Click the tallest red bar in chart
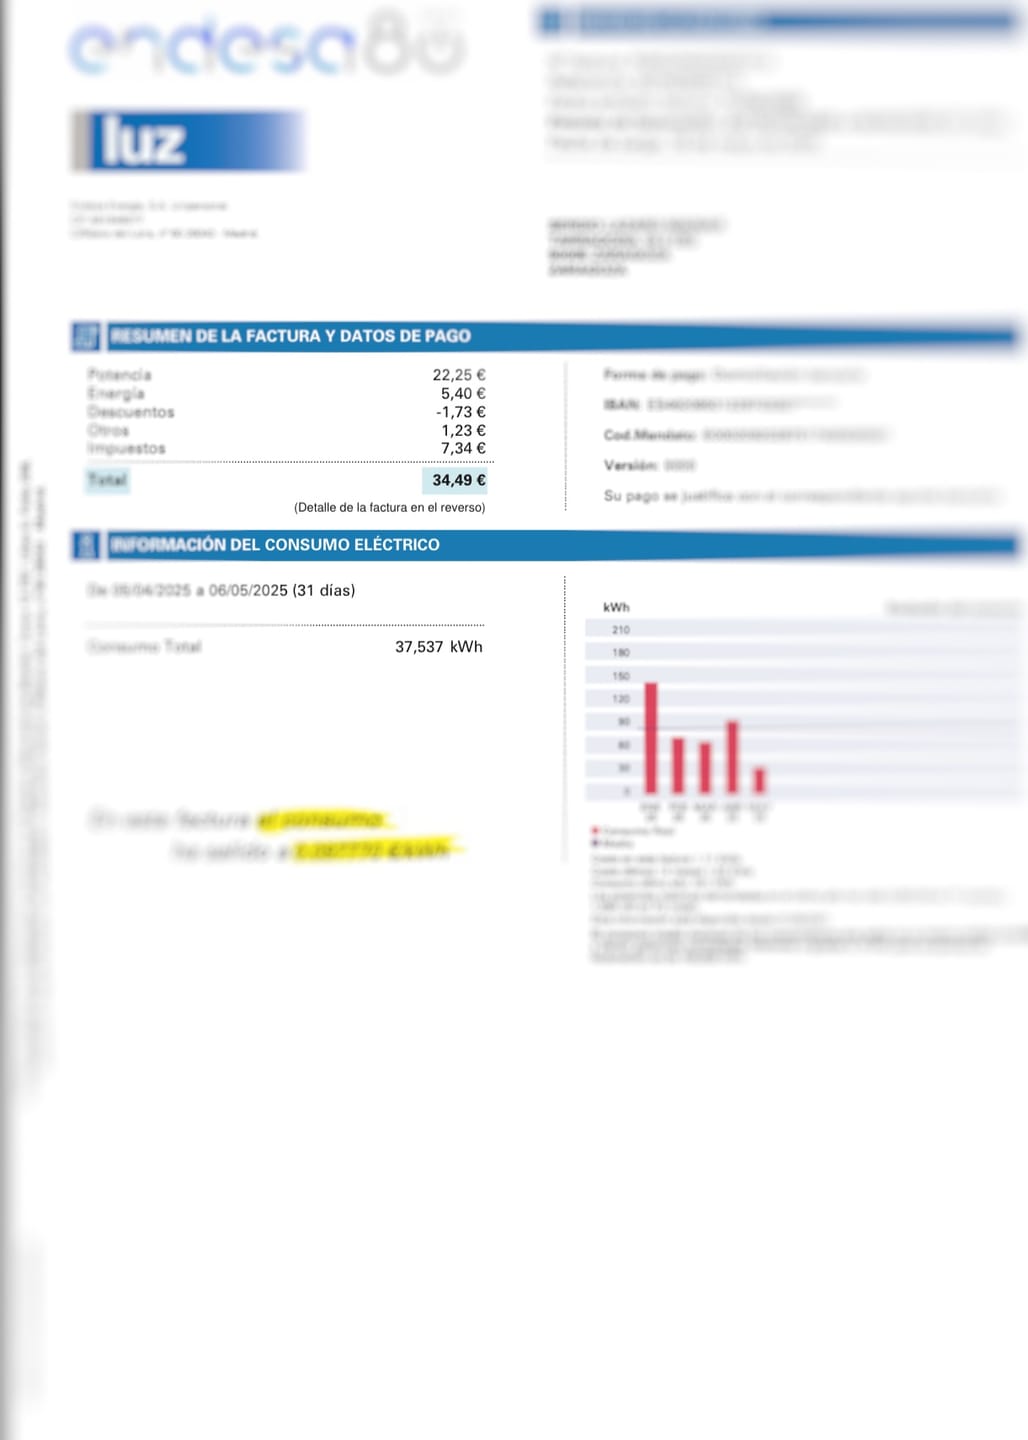 (651, 739)
